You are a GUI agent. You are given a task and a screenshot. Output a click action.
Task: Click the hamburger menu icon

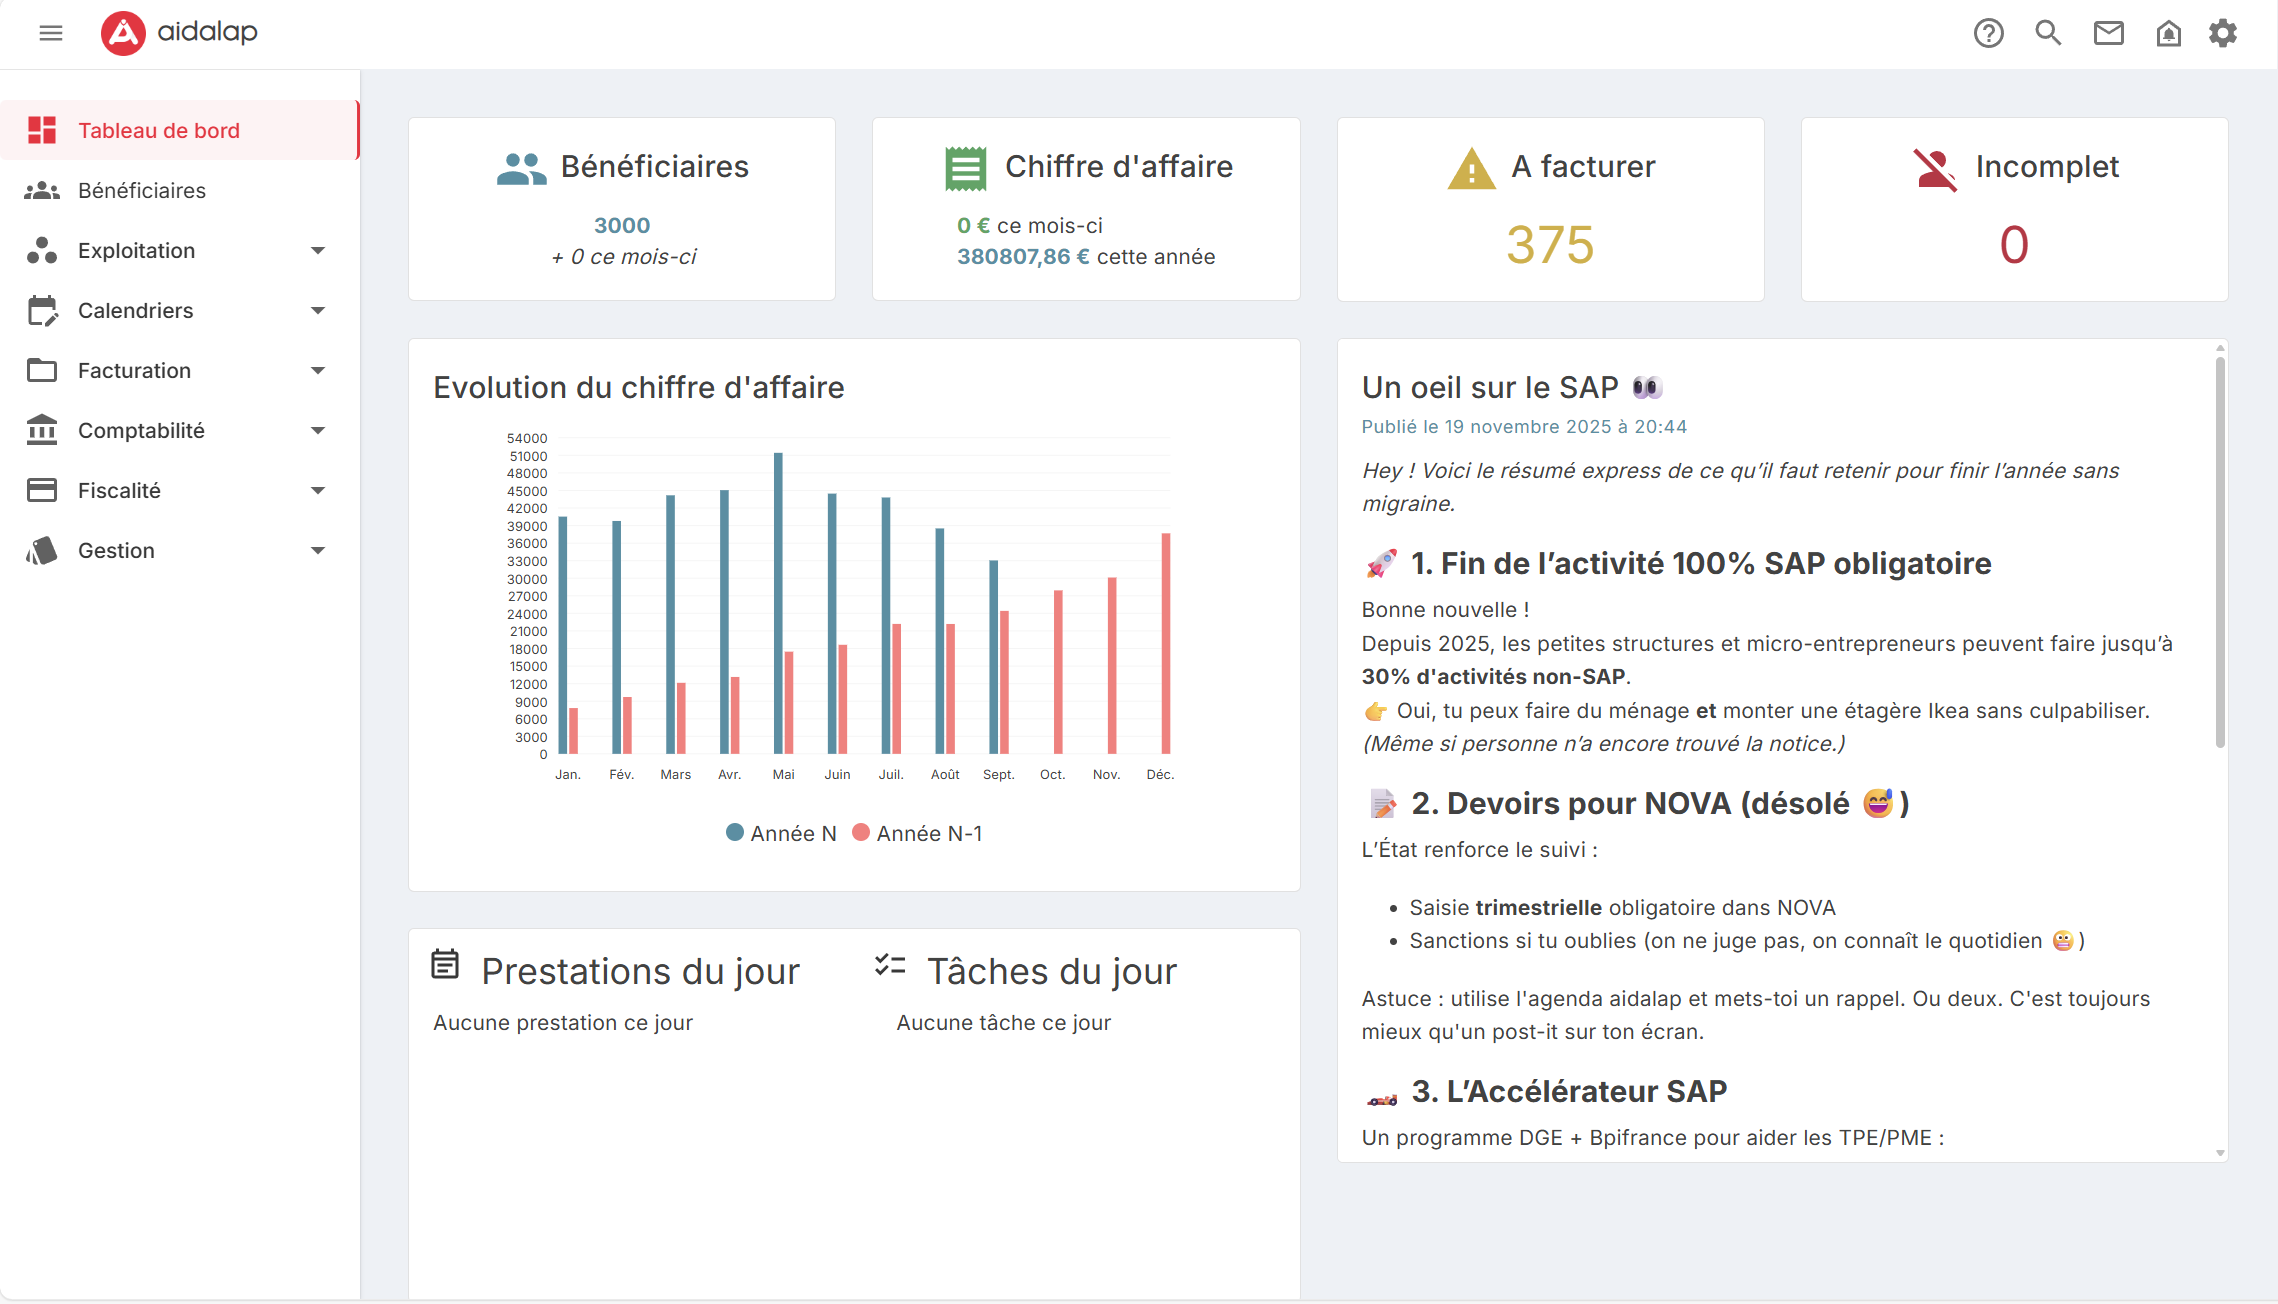51,33
